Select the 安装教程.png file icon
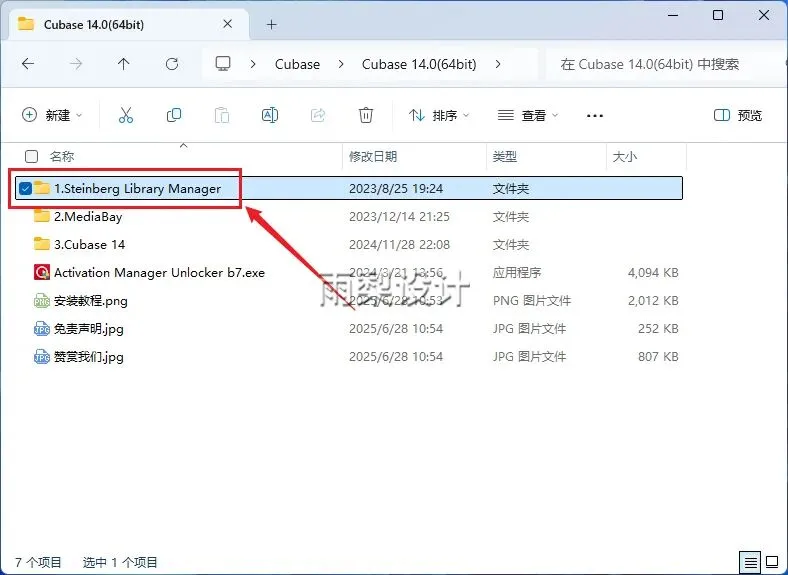Image resolution: width=788 pixels, height=575 pixels. (x=42, y=301)
